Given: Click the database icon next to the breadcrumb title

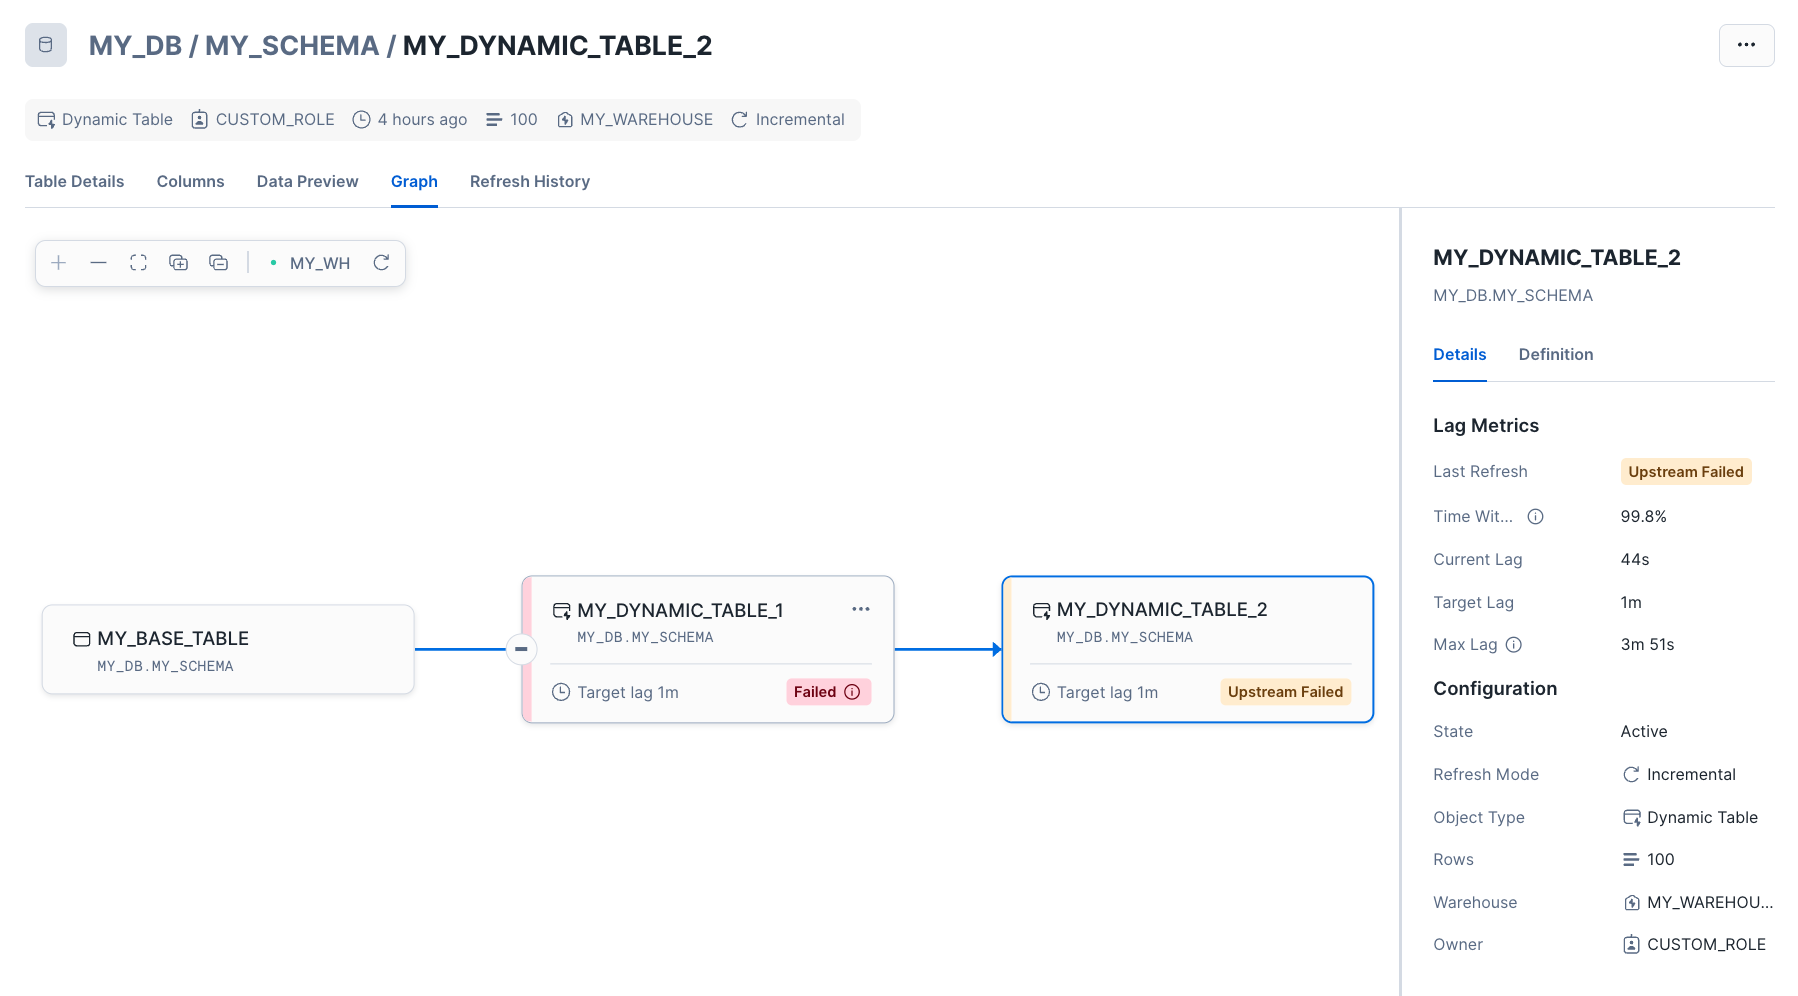Looking at the screenshot, I should click(x=45, y=44).
